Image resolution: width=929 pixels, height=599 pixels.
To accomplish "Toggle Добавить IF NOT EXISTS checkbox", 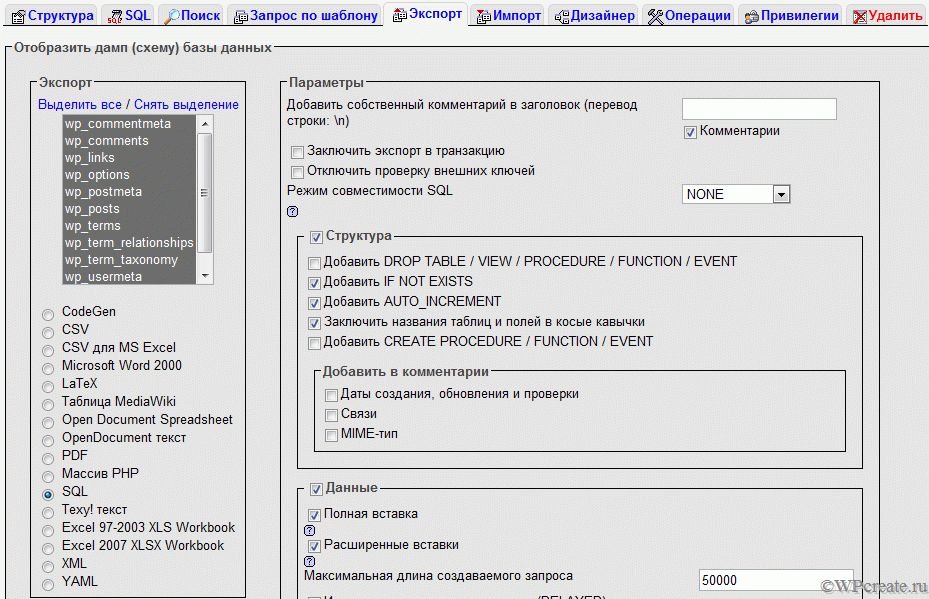I will click(x=315, y=283).
